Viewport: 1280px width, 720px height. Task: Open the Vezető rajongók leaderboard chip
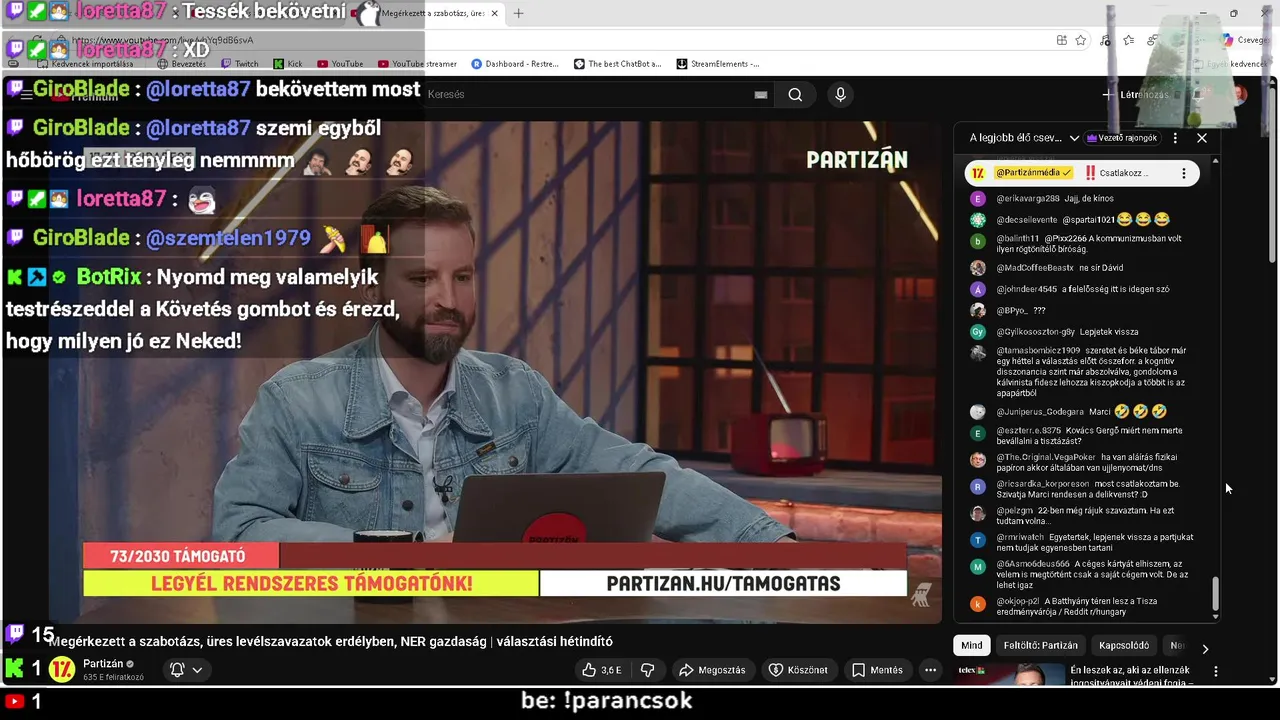coord(1122,138)
